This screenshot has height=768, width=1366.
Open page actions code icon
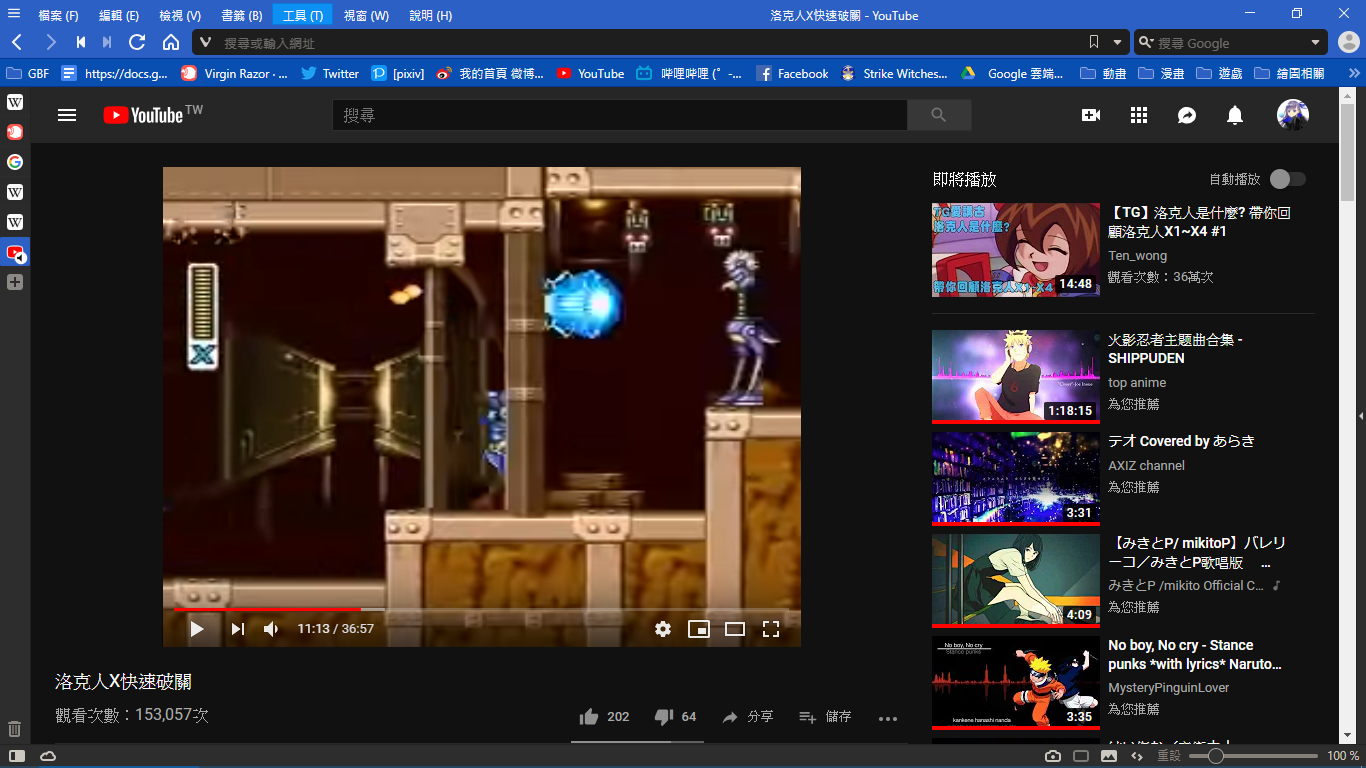(1136, 756)
